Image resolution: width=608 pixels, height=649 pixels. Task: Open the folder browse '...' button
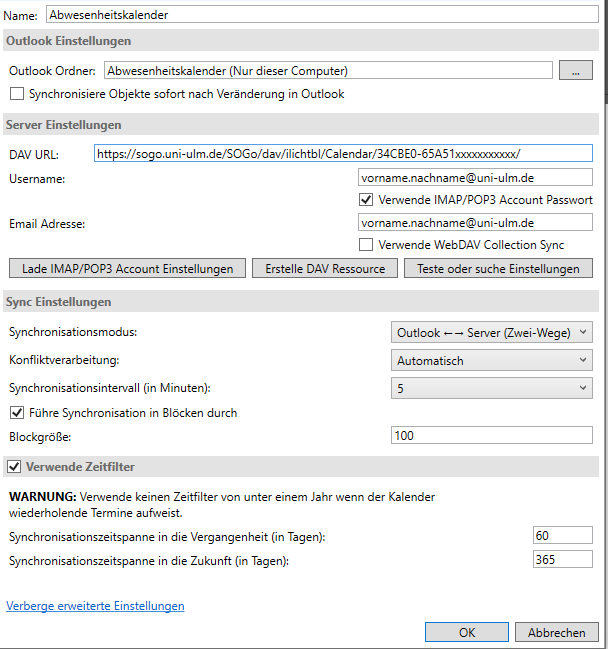click(576, 70)
